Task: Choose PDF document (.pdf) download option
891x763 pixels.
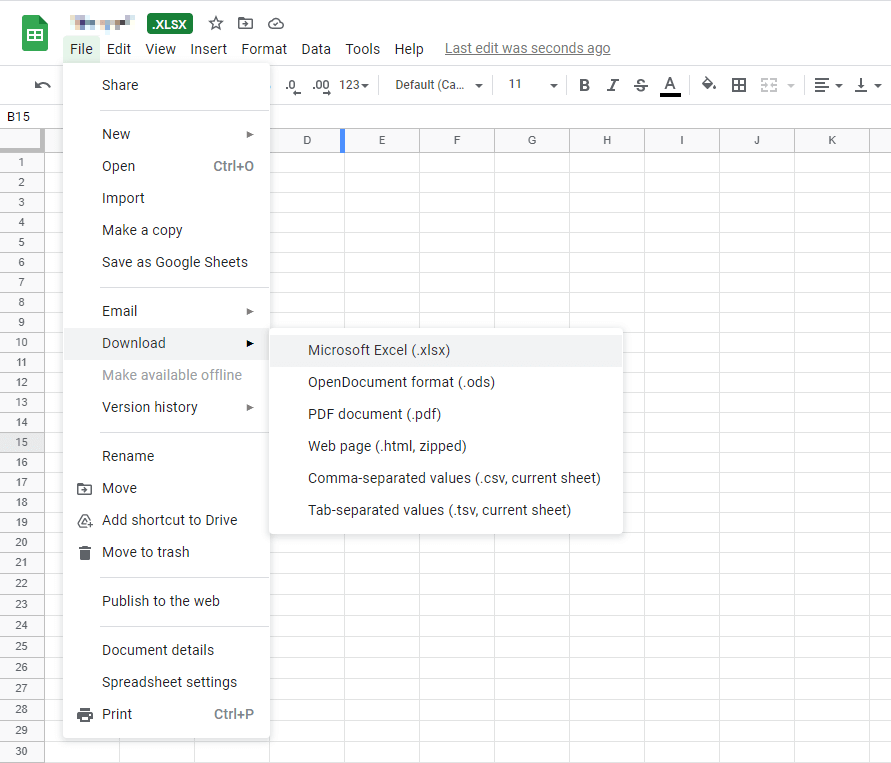Action: 374,414
